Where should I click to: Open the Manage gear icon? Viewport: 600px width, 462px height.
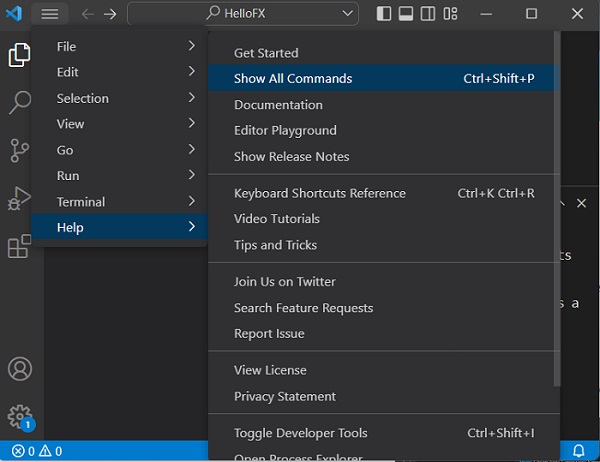coord(19,416)
